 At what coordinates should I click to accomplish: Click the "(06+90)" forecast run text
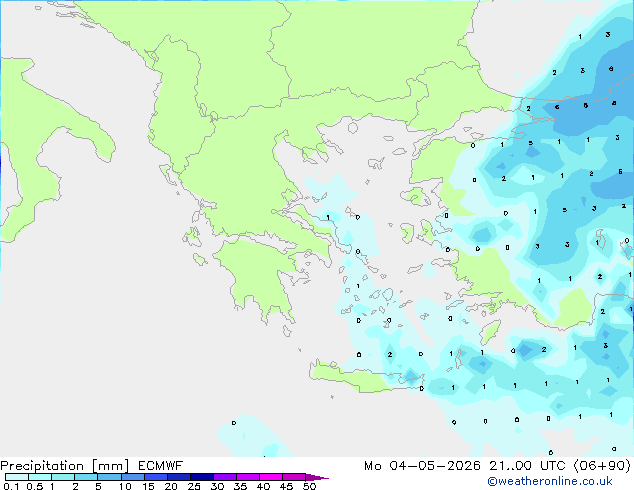[x=602, y=466]
